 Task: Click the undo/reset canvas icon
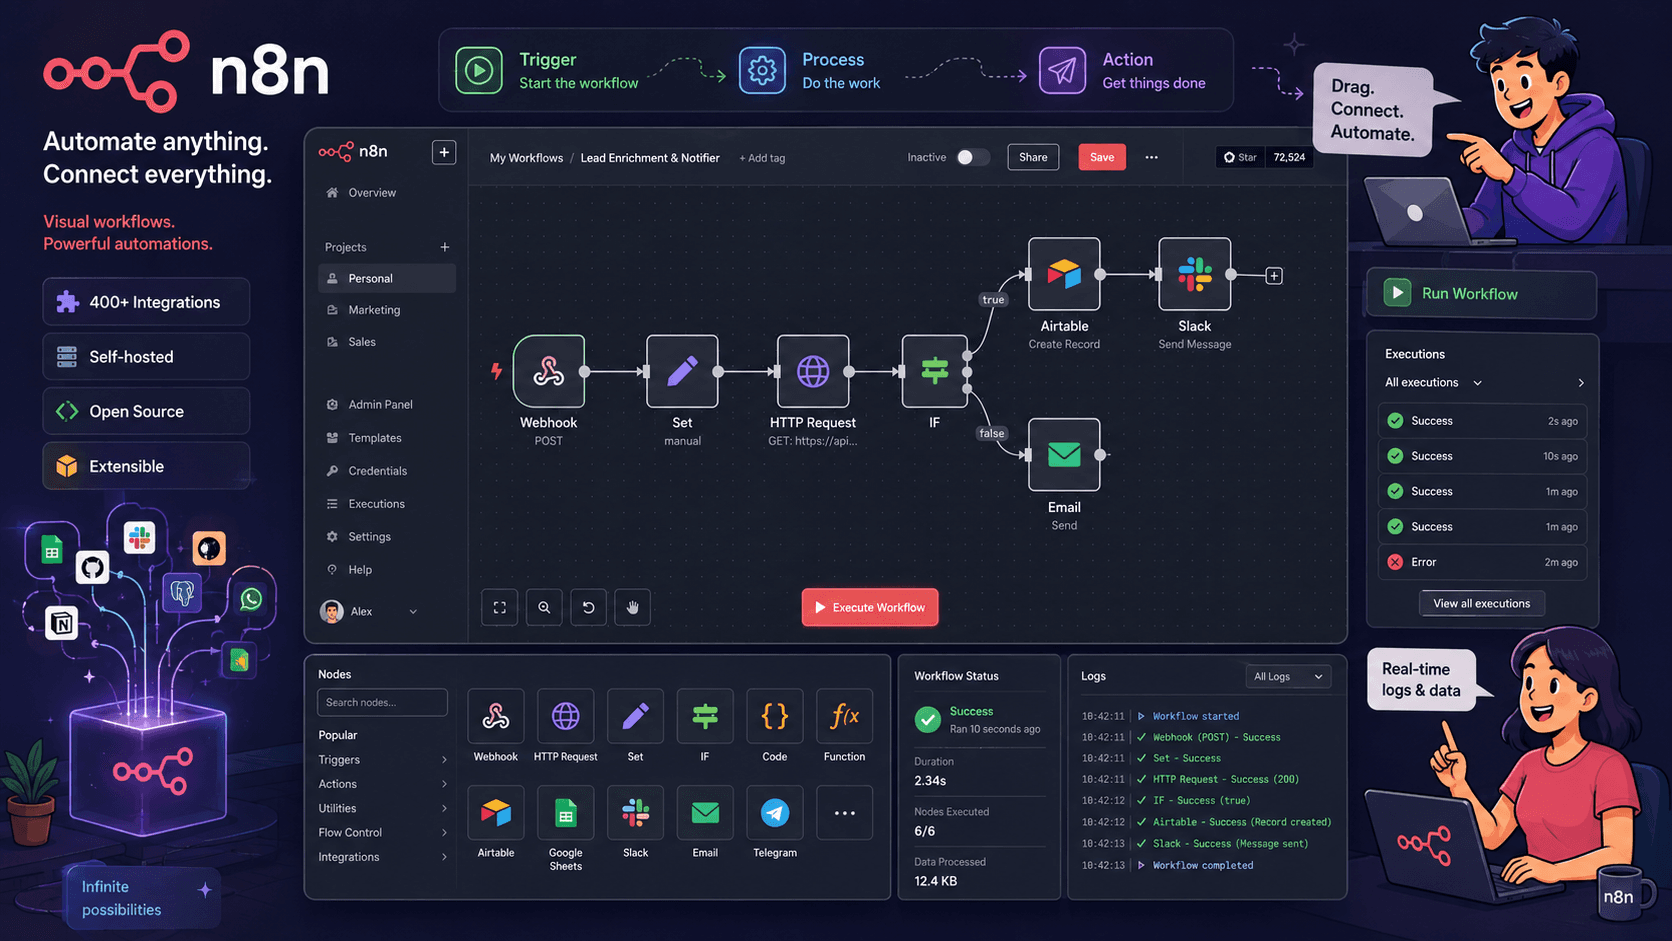coord(588,607)
